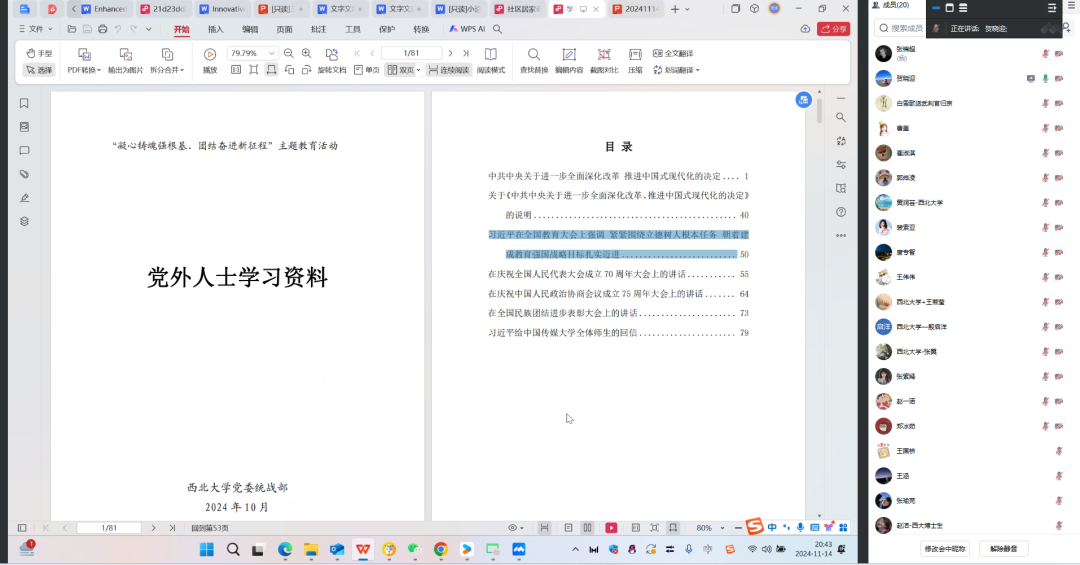Click the zoom in magnifier icon
The width and height of the screenshot is (1080, 565).
point(306,53)
